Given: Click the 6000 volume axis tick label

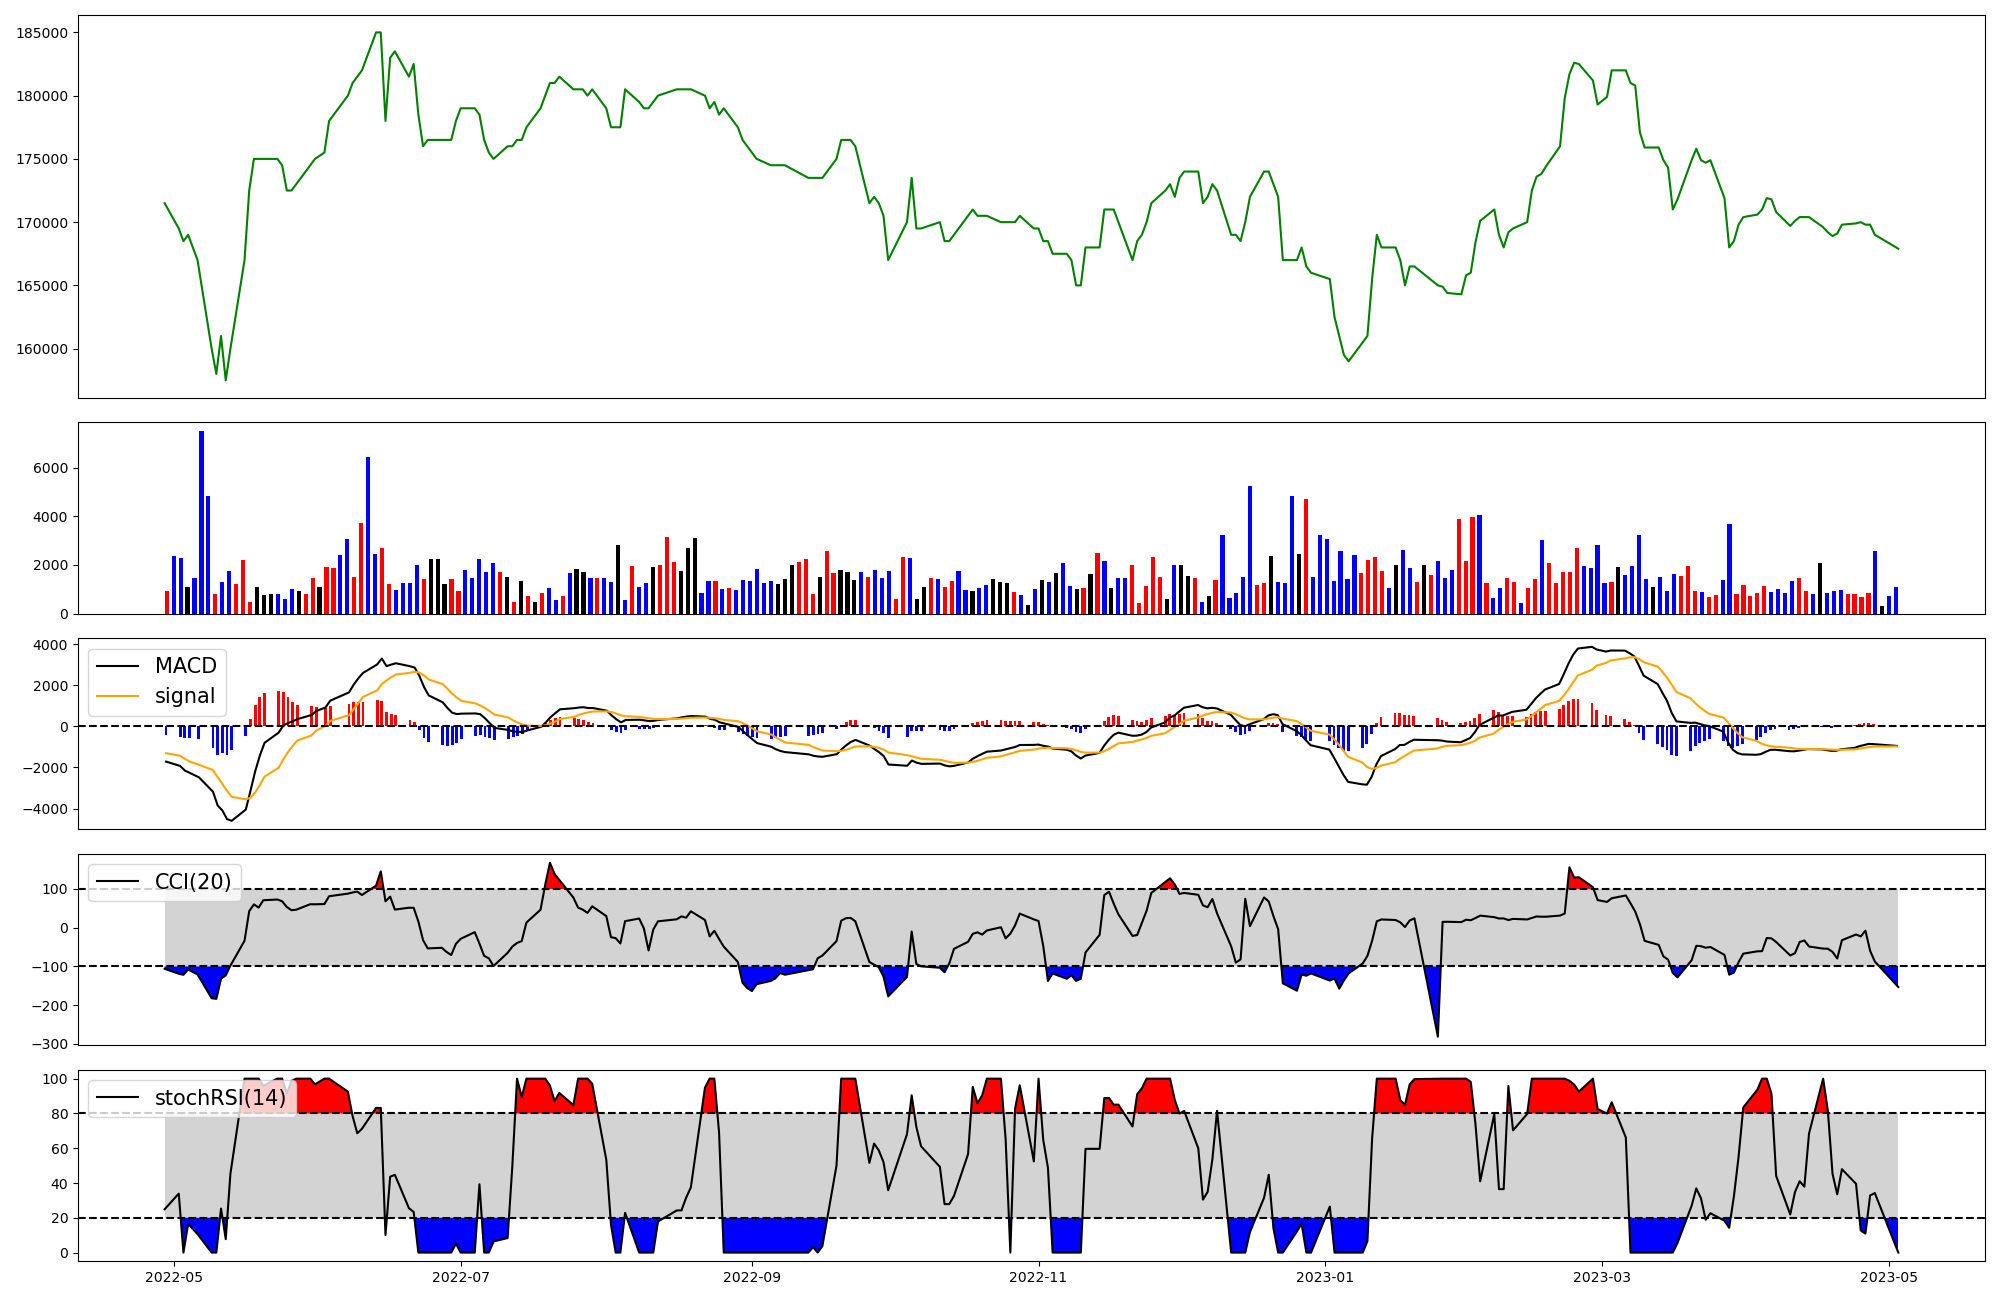Looking at the screenshot, I should 52,469.
